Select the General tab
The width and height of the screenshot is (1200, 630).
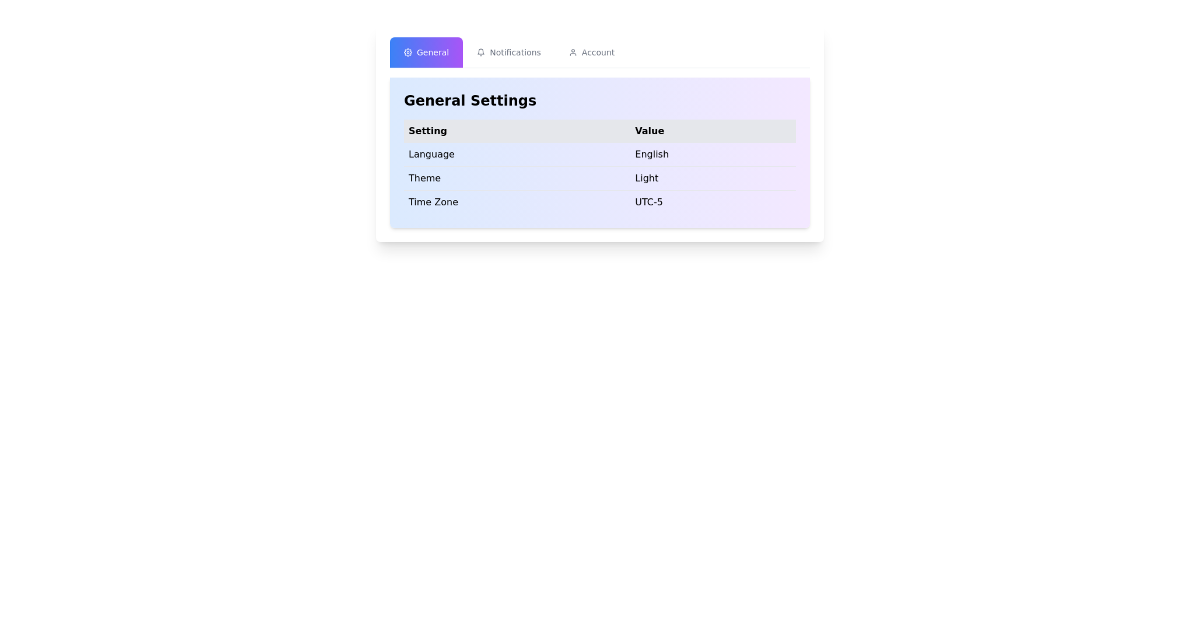pyautogui.click(x=426, y=52)
